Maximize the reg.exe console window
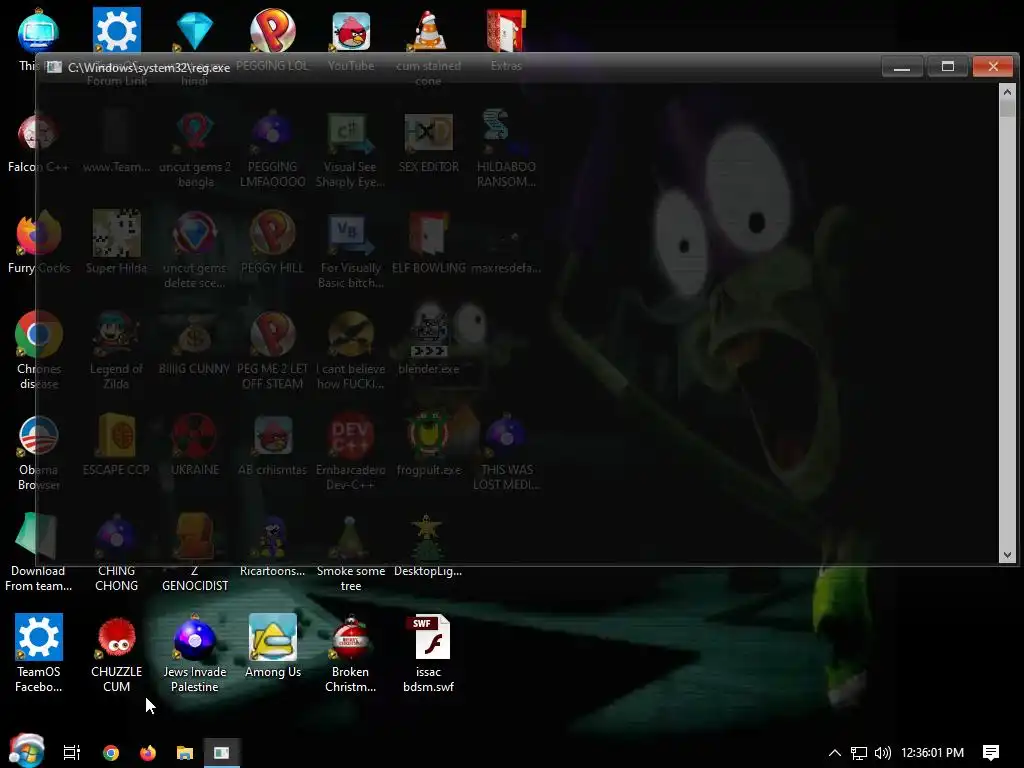The width and height of the screenshot is (1024, 768). tap(948, 67)
